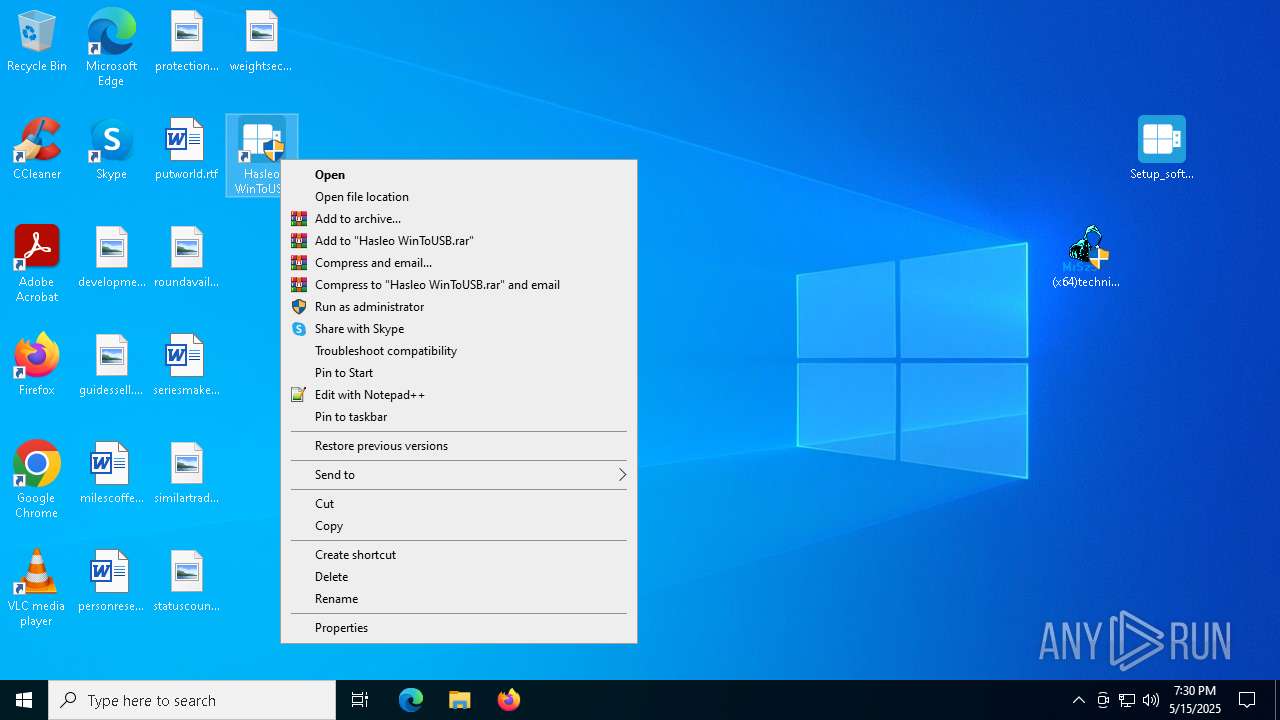Choose Create shortcut
Image resolution: width=1280 pixels, height=720 pixels.
[459, 555]
